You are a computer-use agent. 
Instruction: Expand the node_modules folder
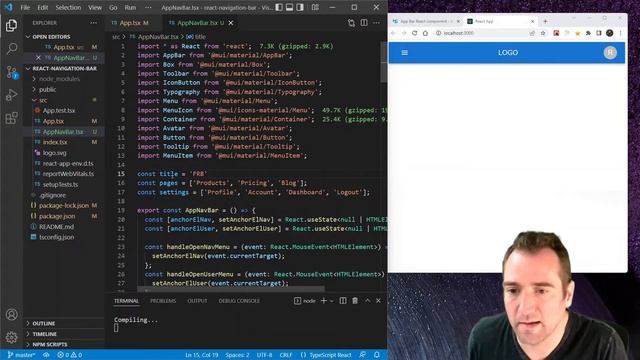pos(59,79)
